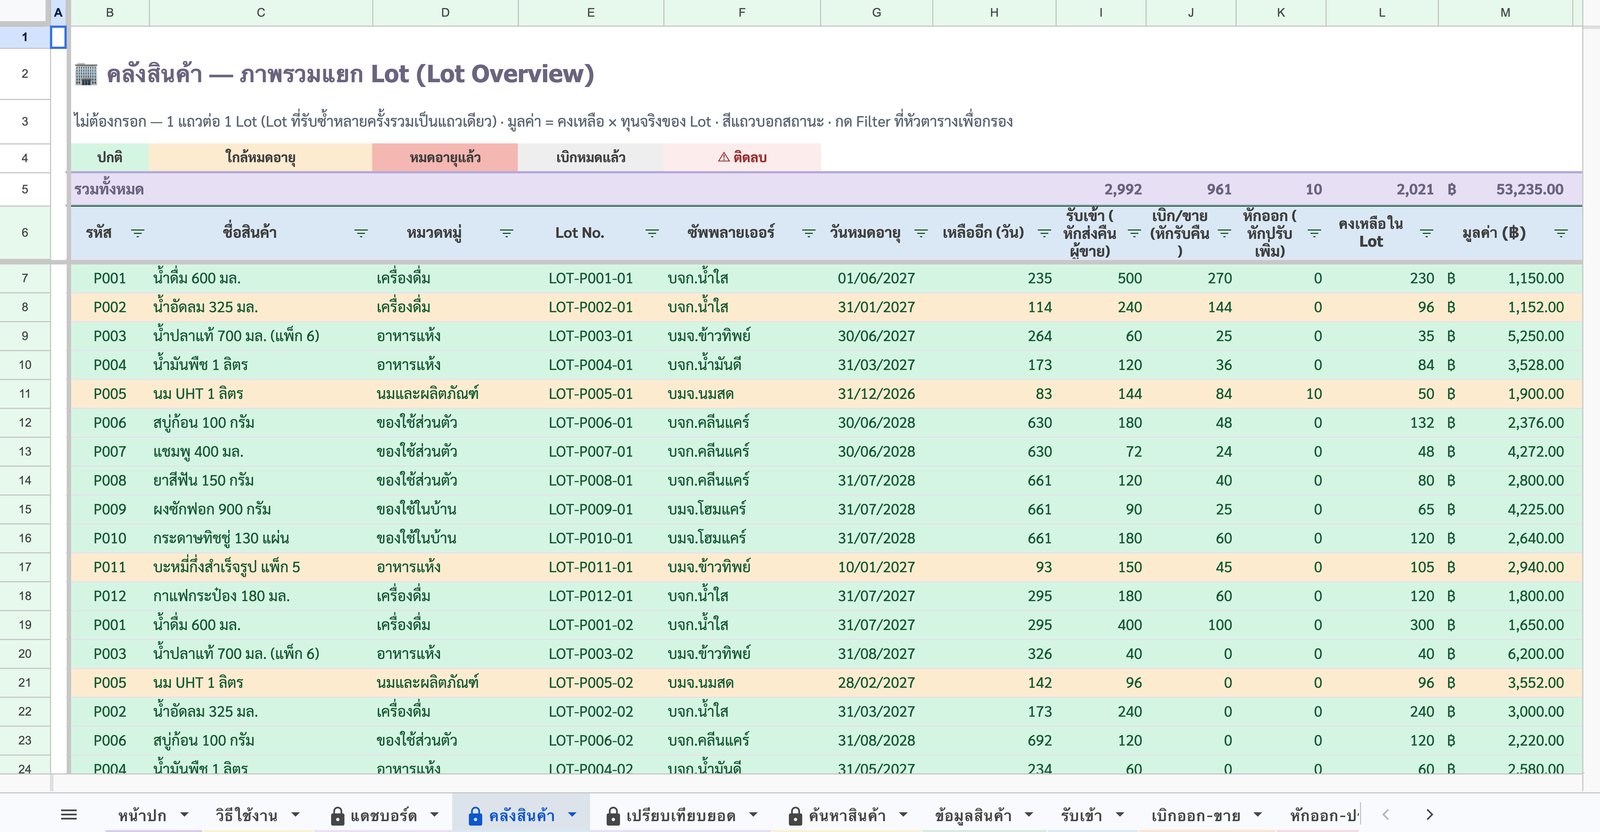The width and height of the screenshot is (1600, 832).
Task: Expand the รับเข้า sheet tab menu arrow
Action: click(1120, 815)
